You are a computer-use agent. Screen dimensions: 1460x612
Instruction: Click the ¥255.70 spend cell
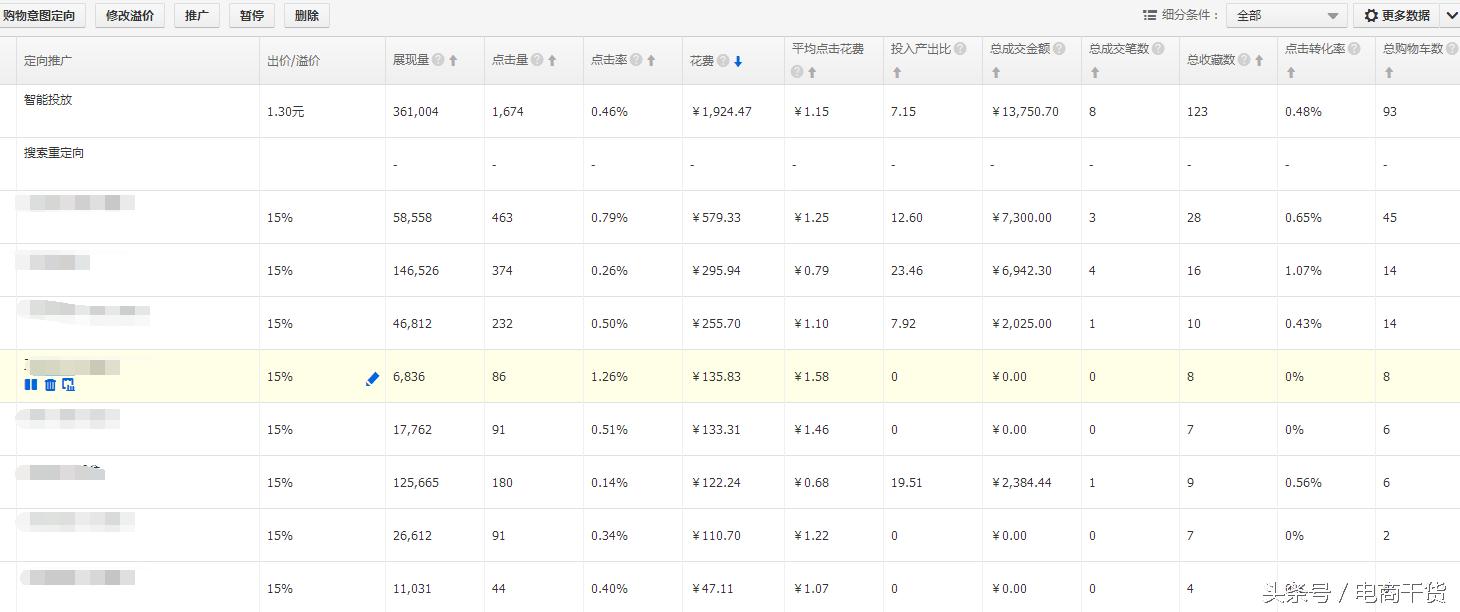coord(717,324)
